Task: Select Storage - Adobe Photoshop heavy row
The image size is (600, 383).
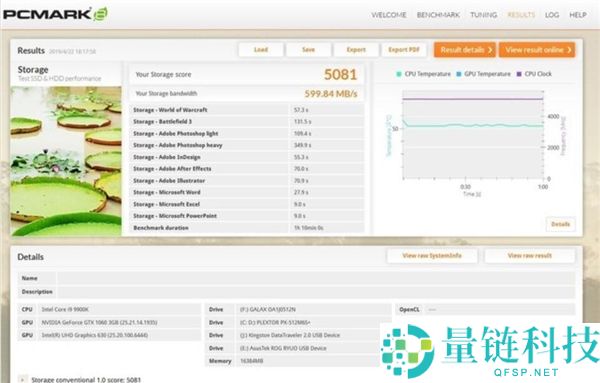Action: (x=247, y=145)
